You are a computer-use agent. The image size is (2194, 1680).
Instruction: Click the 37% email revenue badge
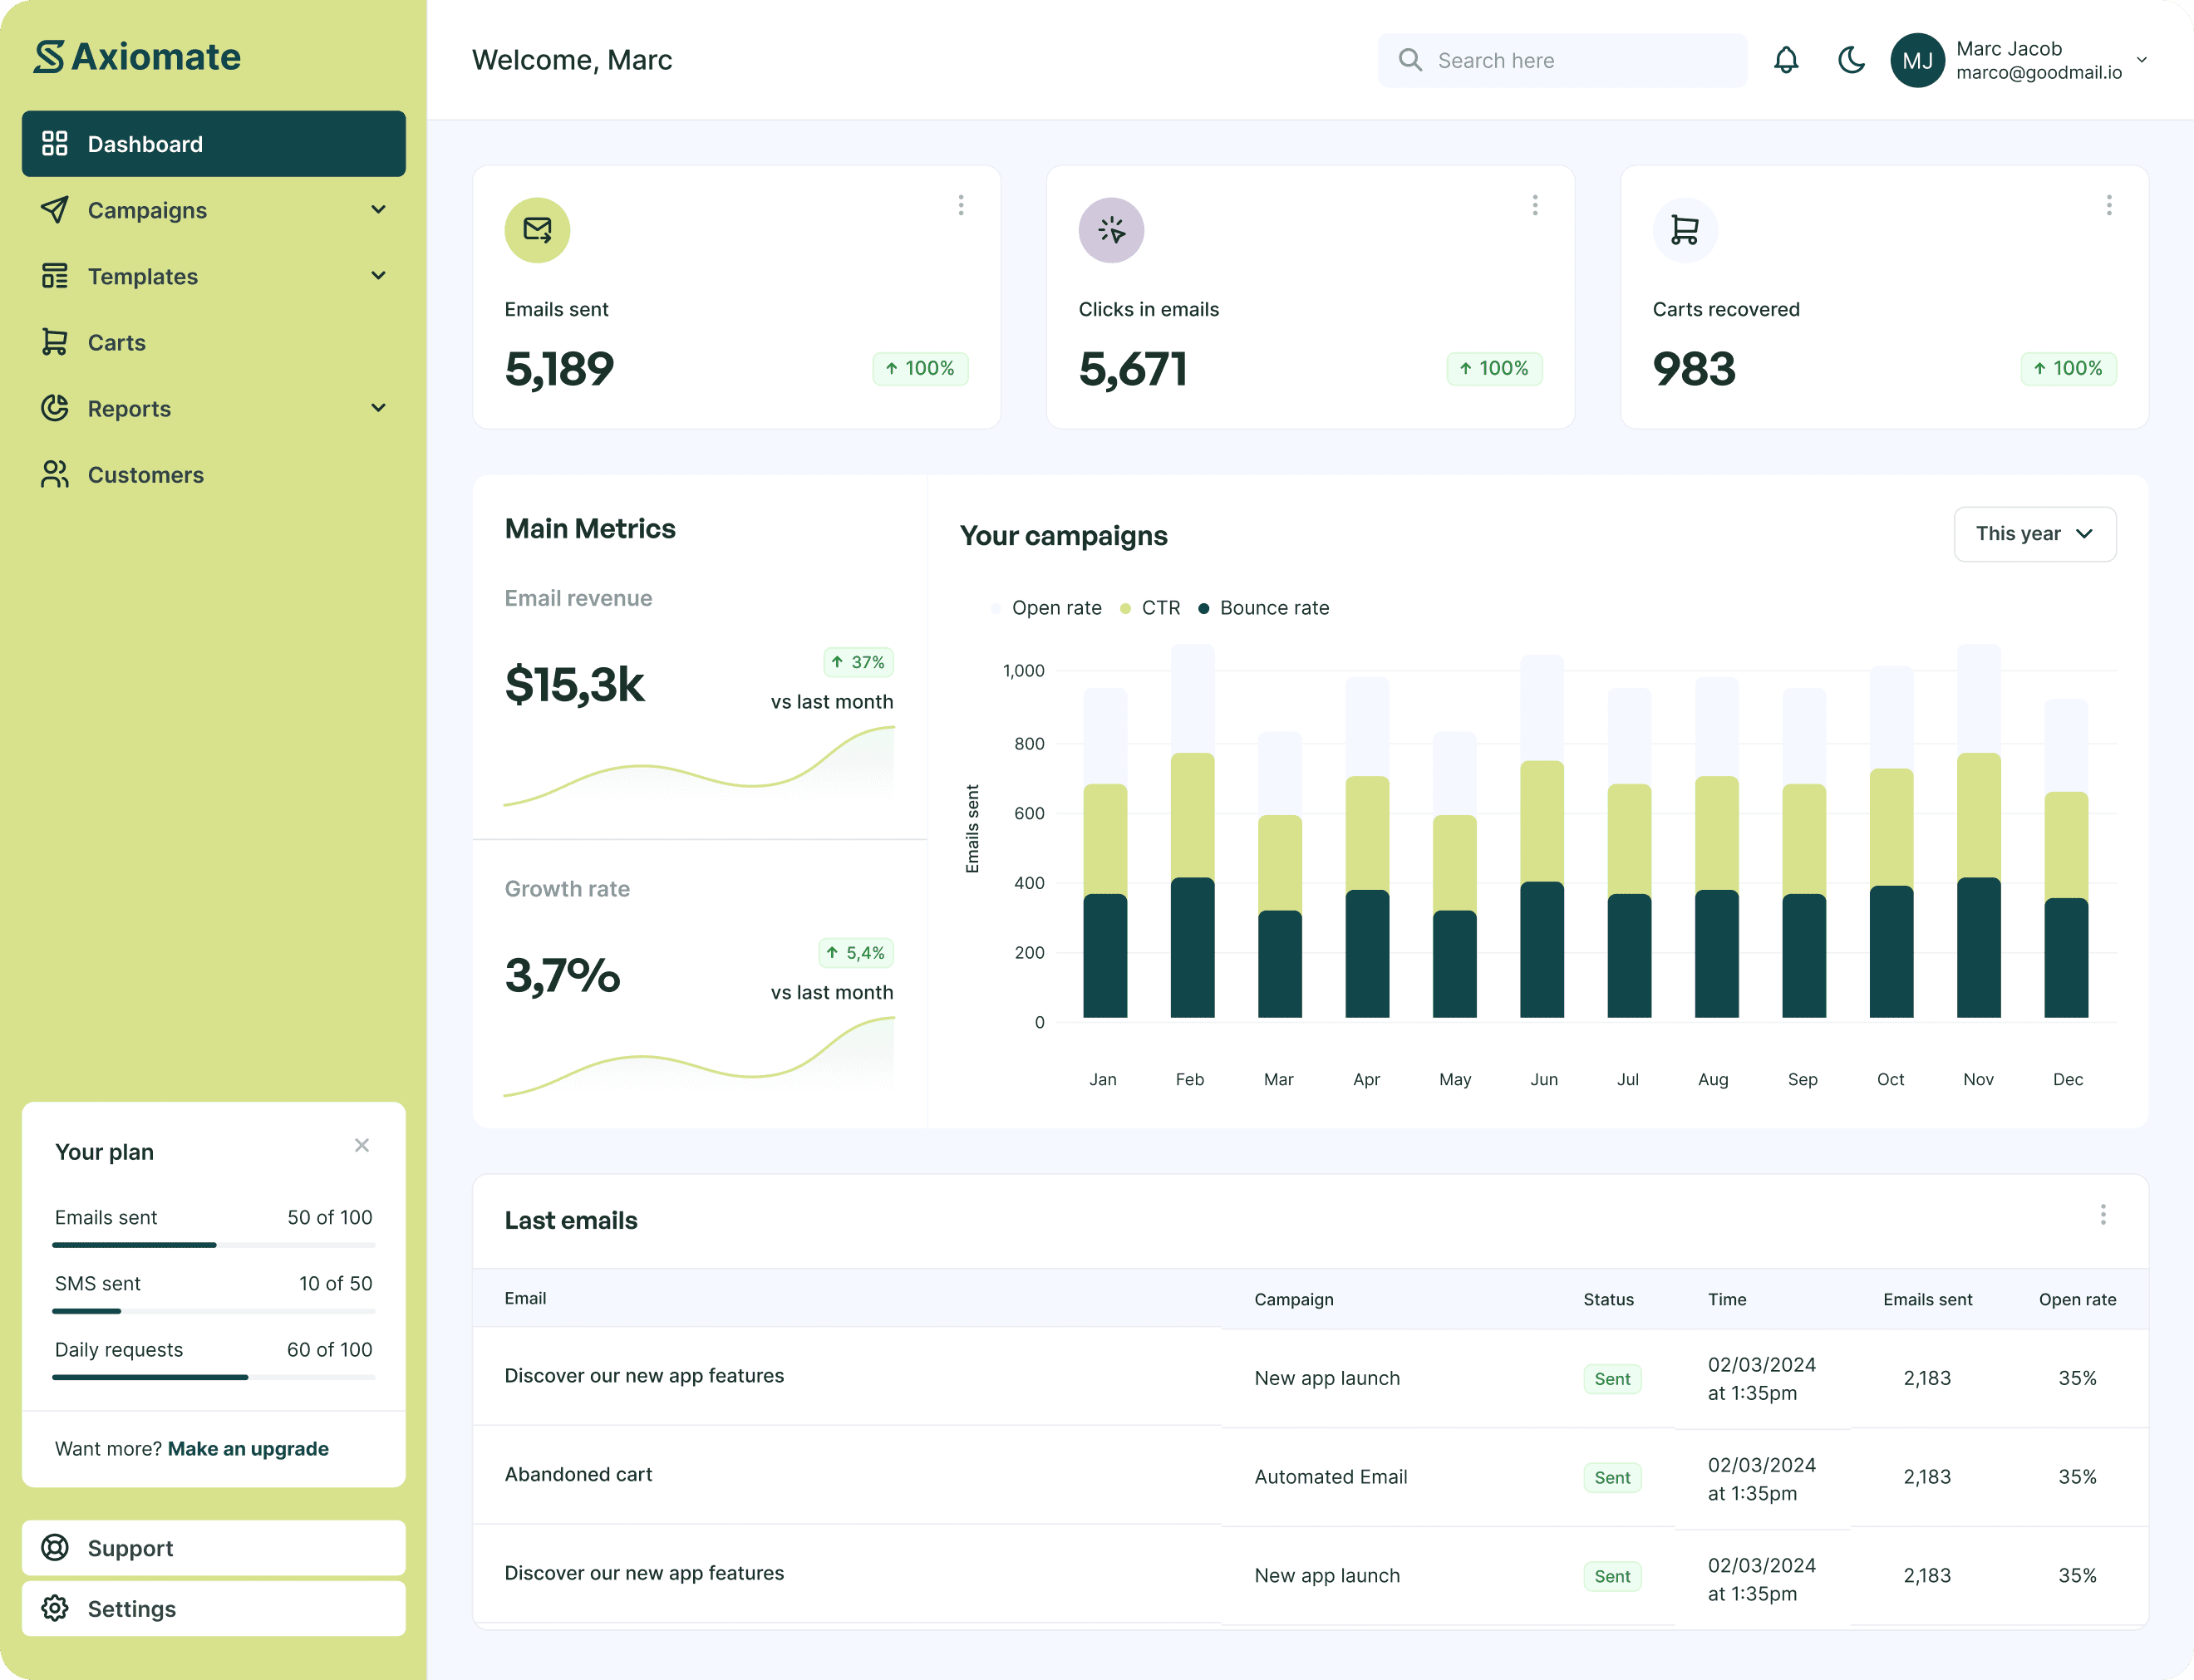click(858, 662)
